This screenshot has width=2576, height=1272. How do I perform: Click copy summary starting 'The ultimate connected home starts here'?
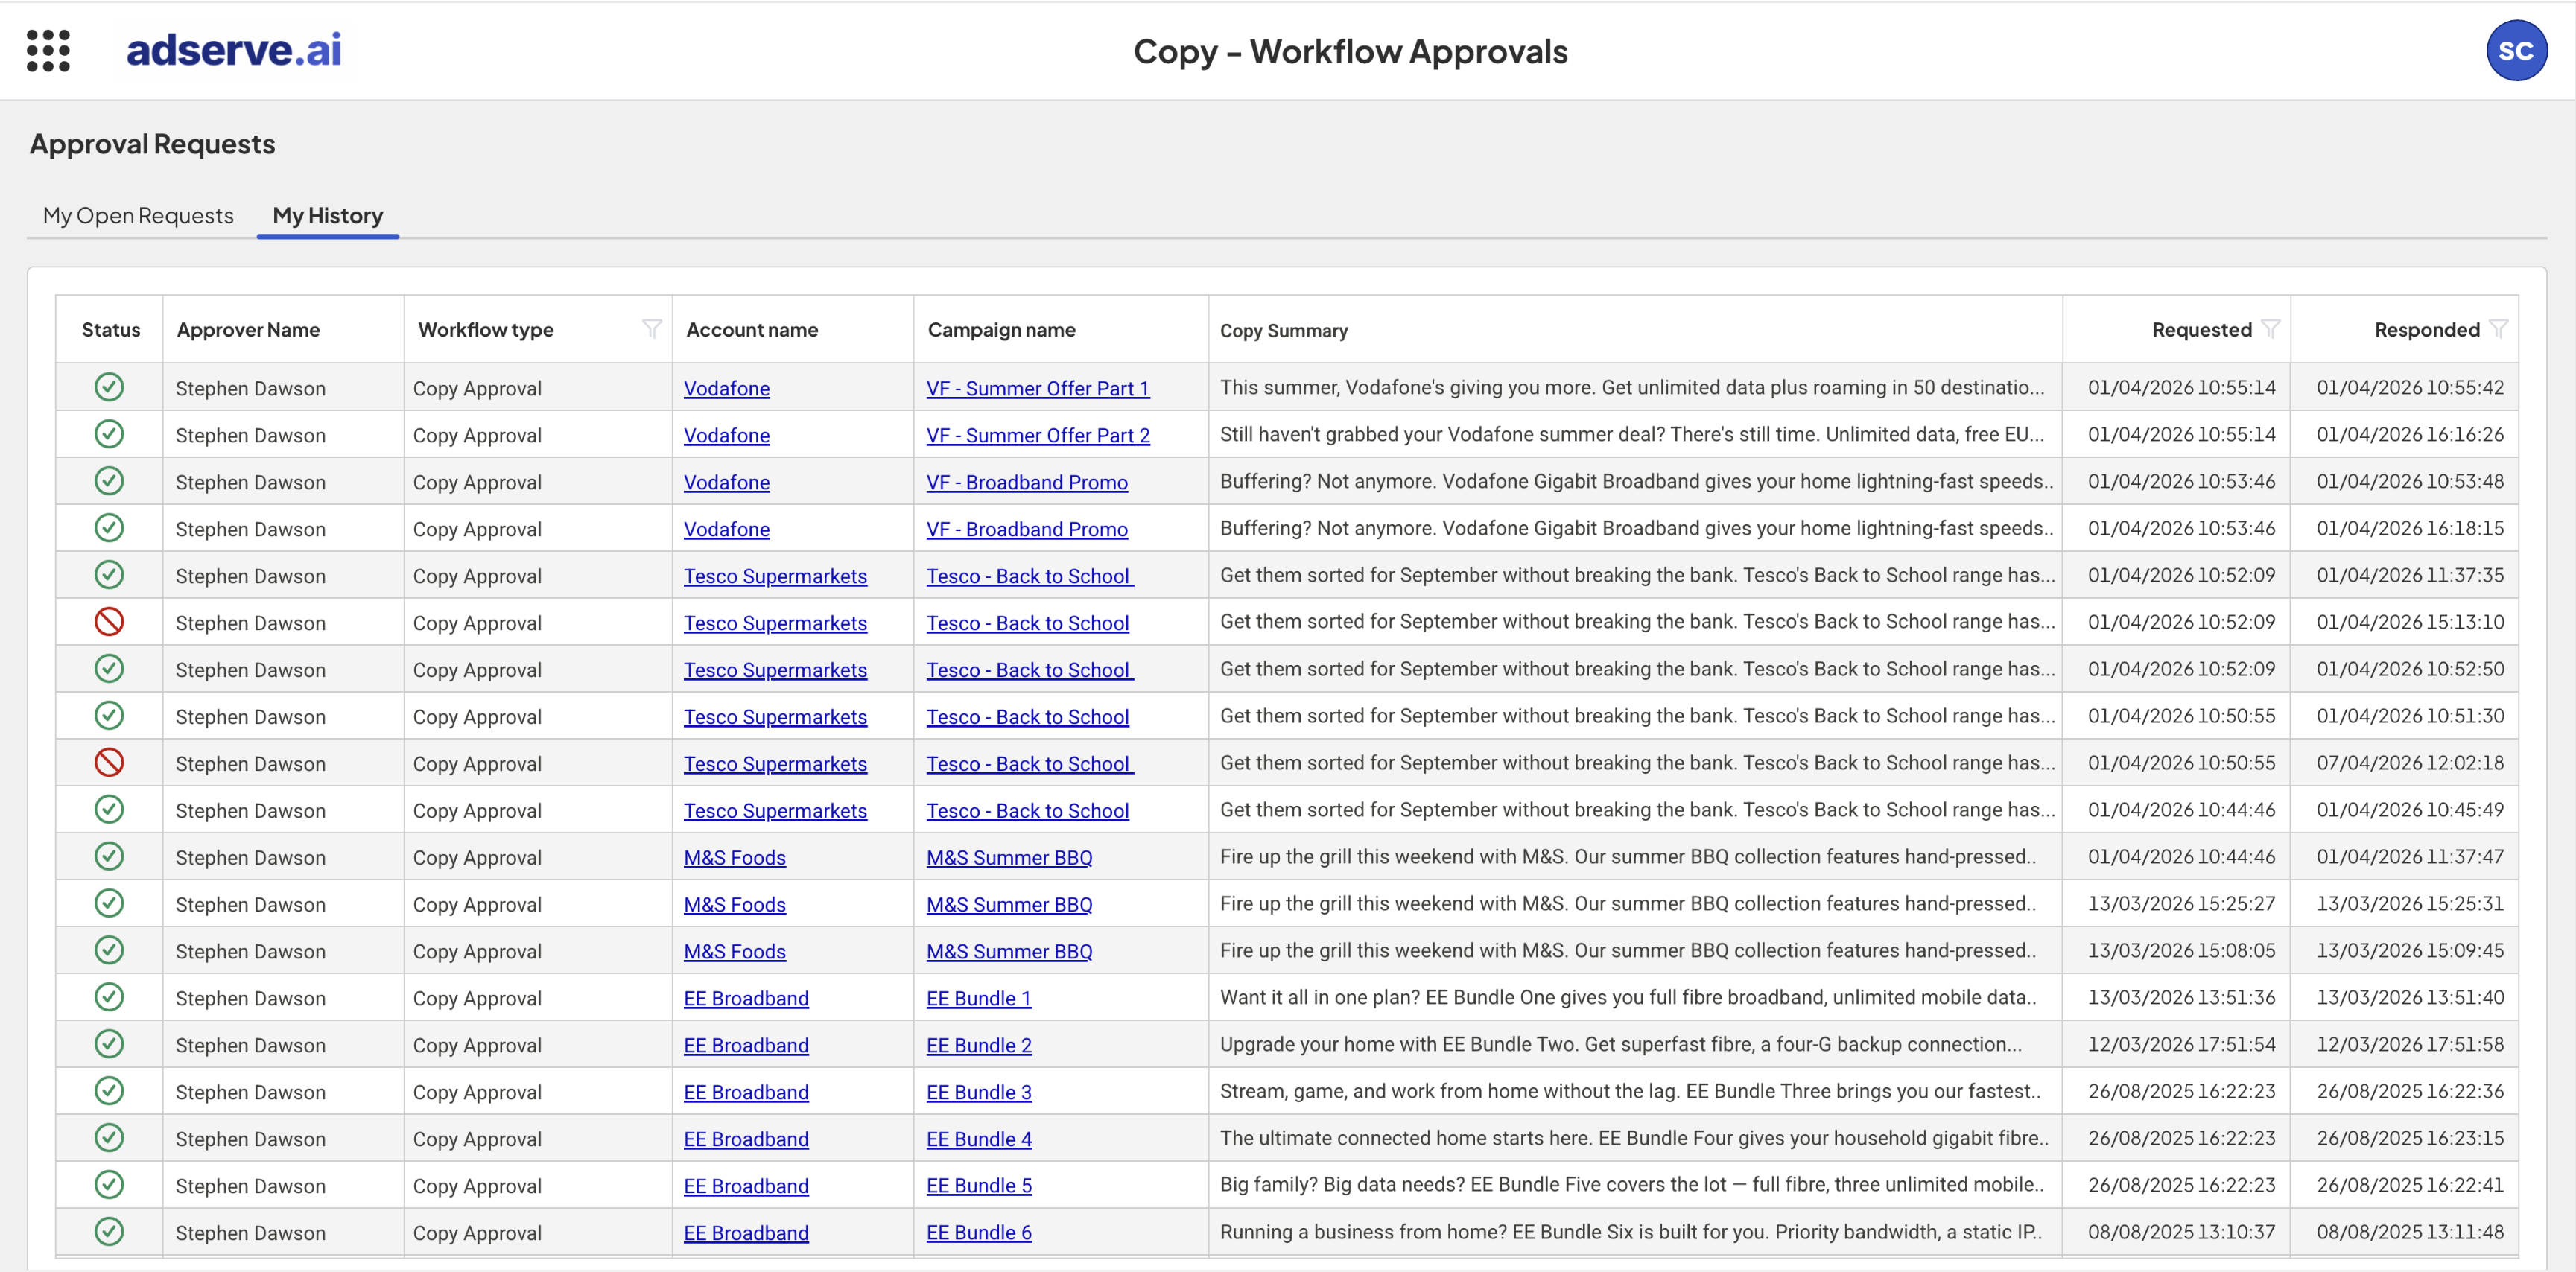[x=1634, y=1138]
